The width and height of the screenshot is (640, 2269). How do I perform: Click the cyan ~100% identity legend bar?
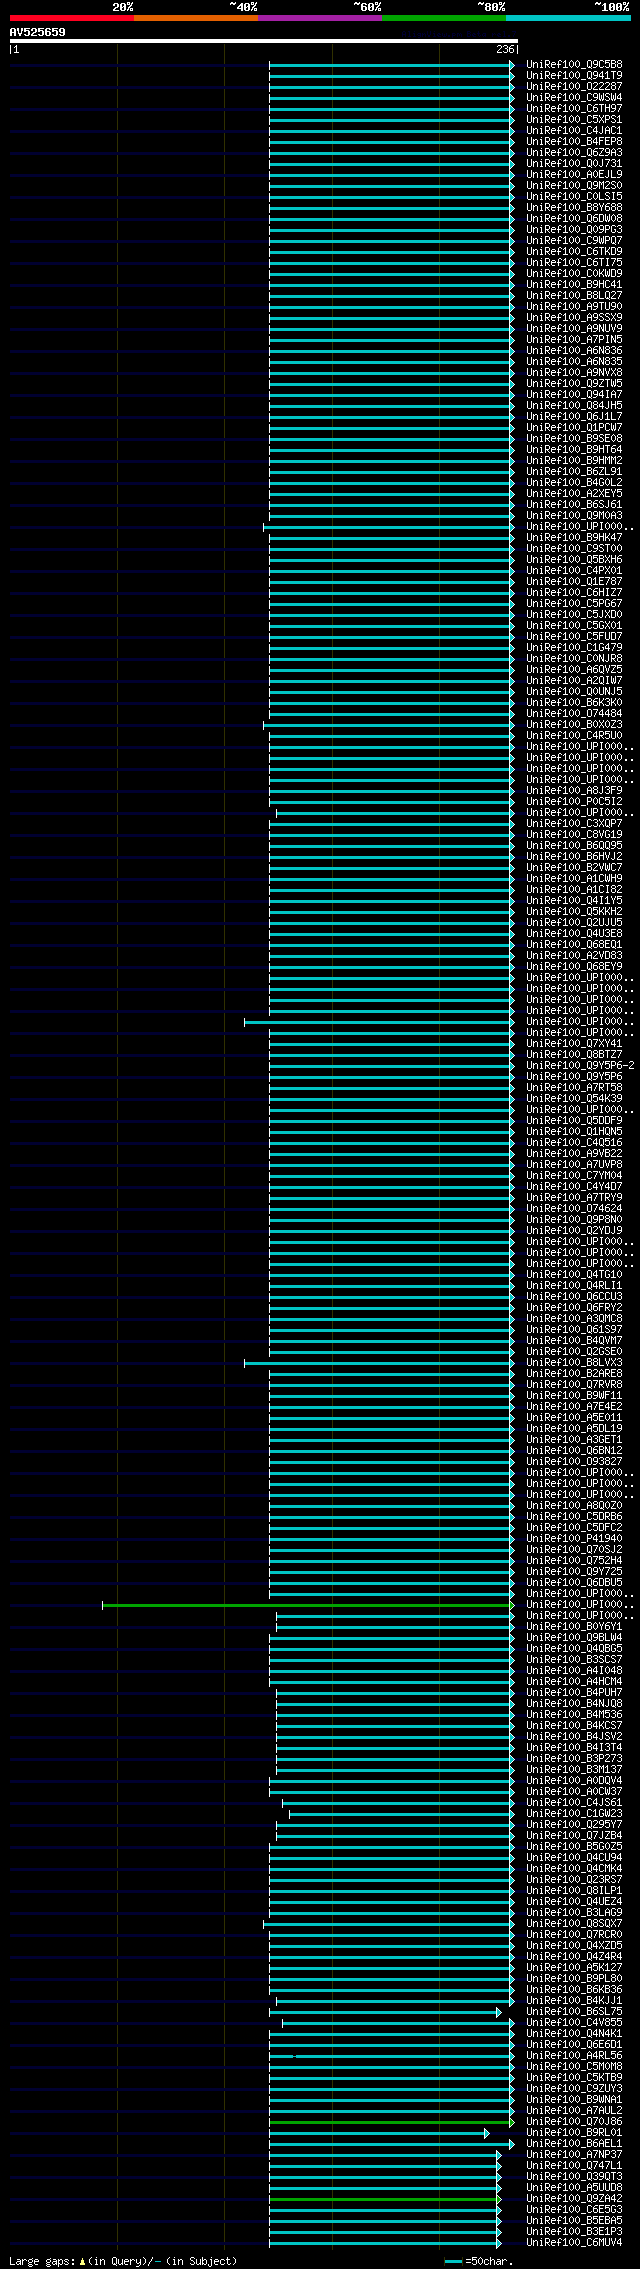pos(568,18)
